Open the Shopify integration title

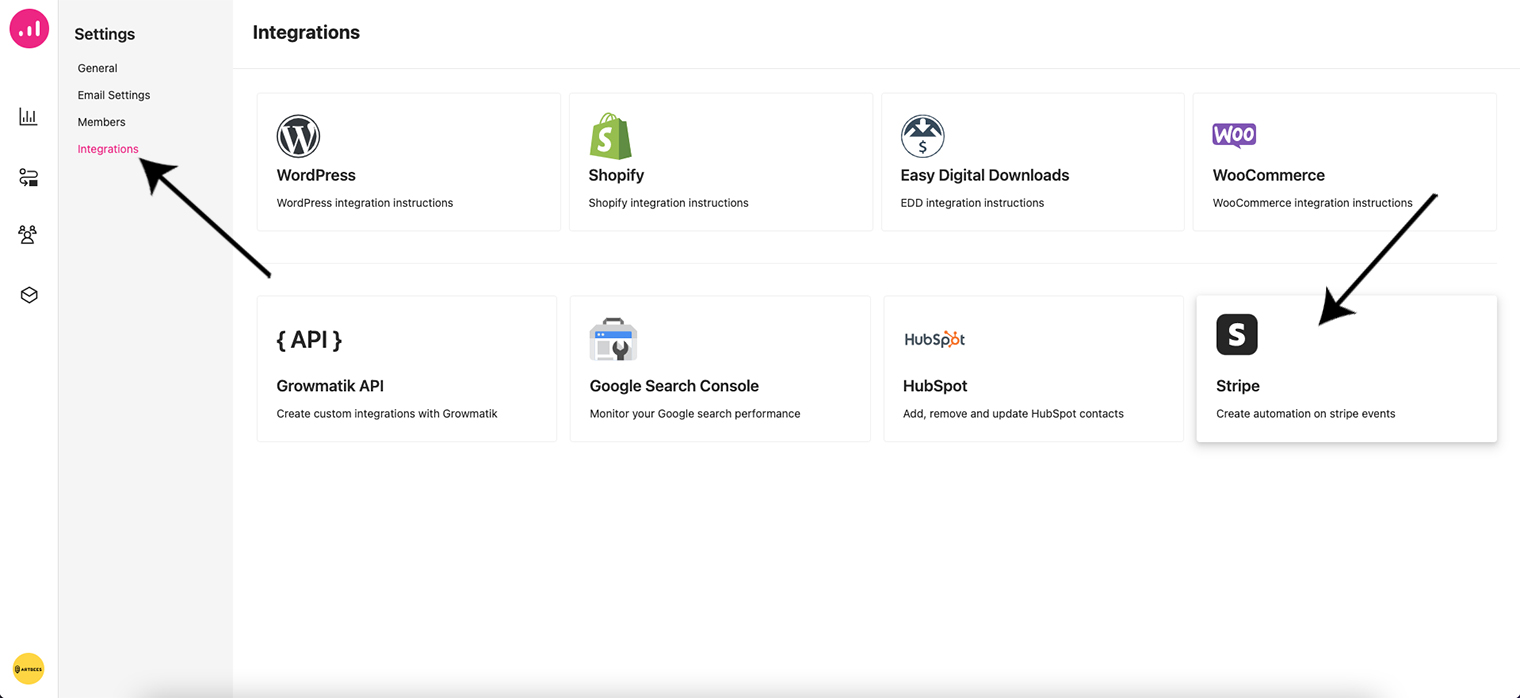(616, 175)
